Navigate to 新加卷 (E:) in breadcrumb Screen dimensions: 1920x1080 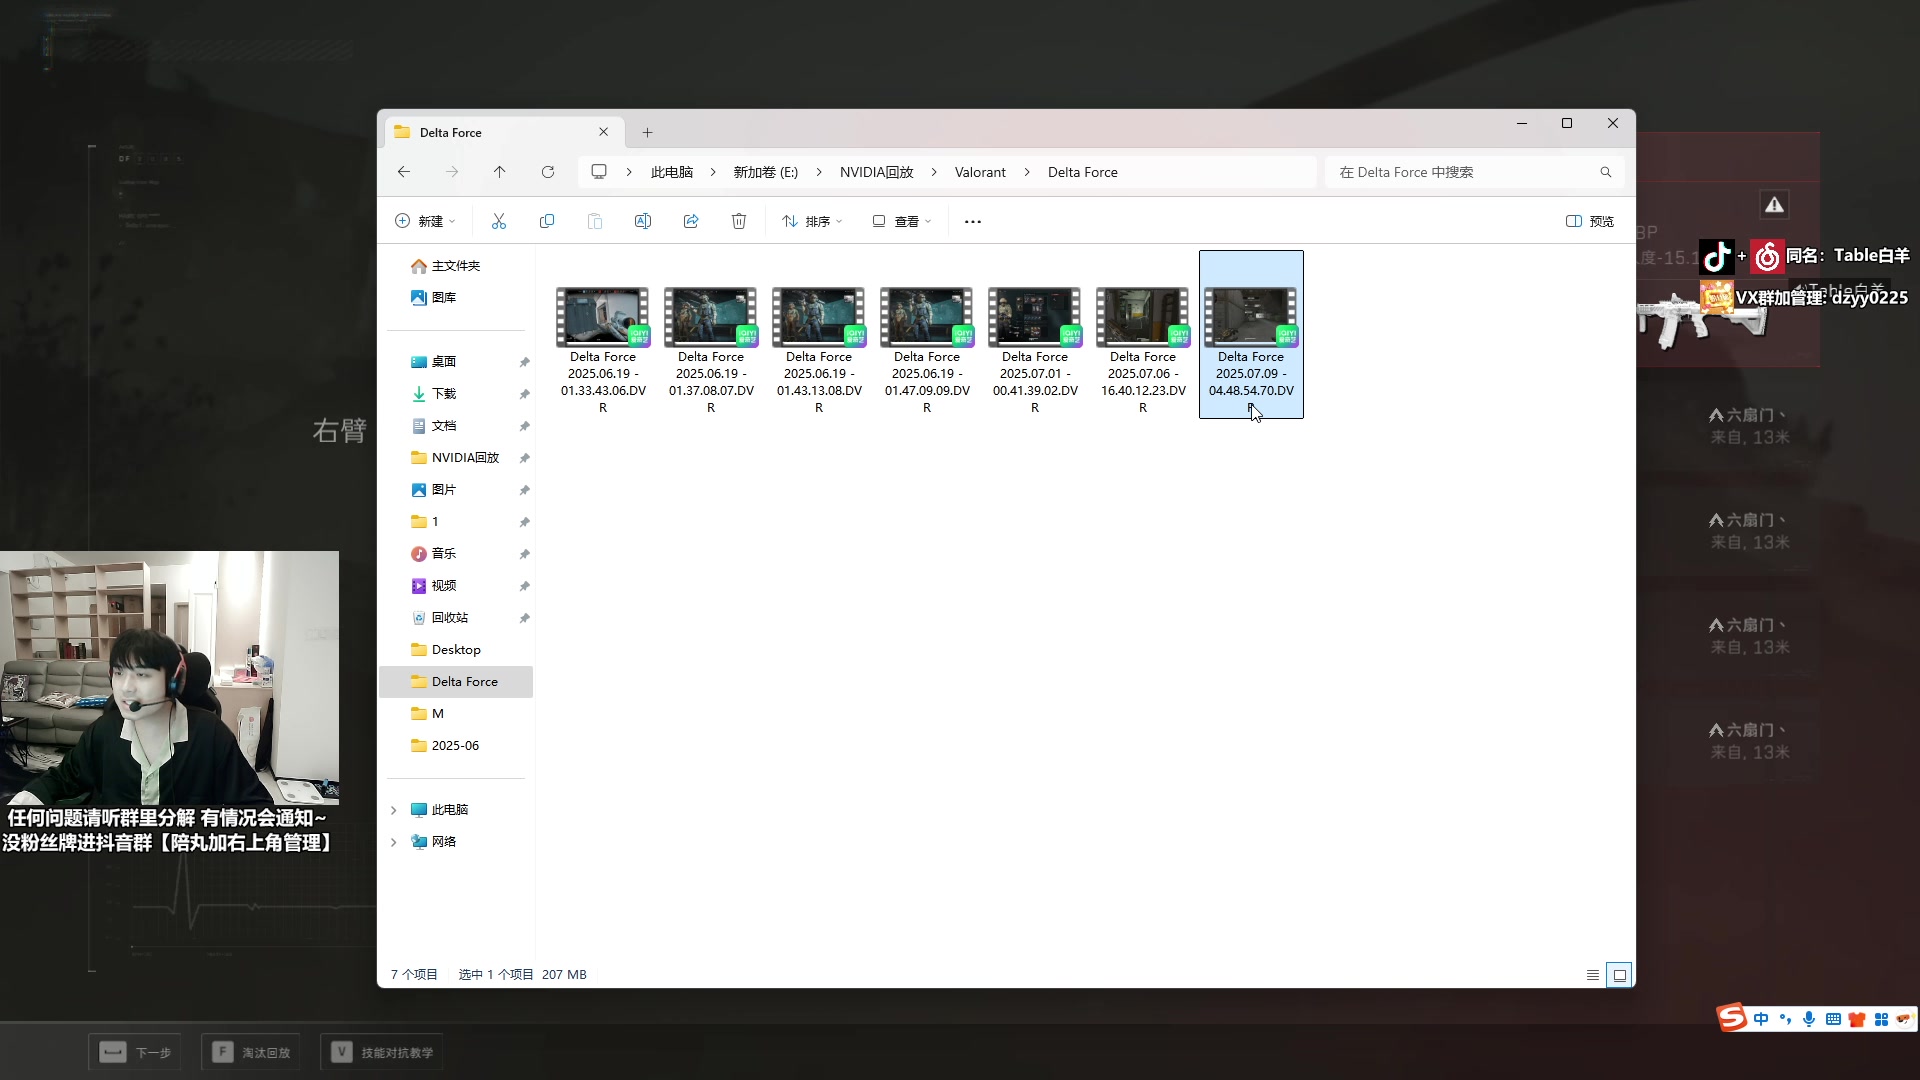(766, 172)
